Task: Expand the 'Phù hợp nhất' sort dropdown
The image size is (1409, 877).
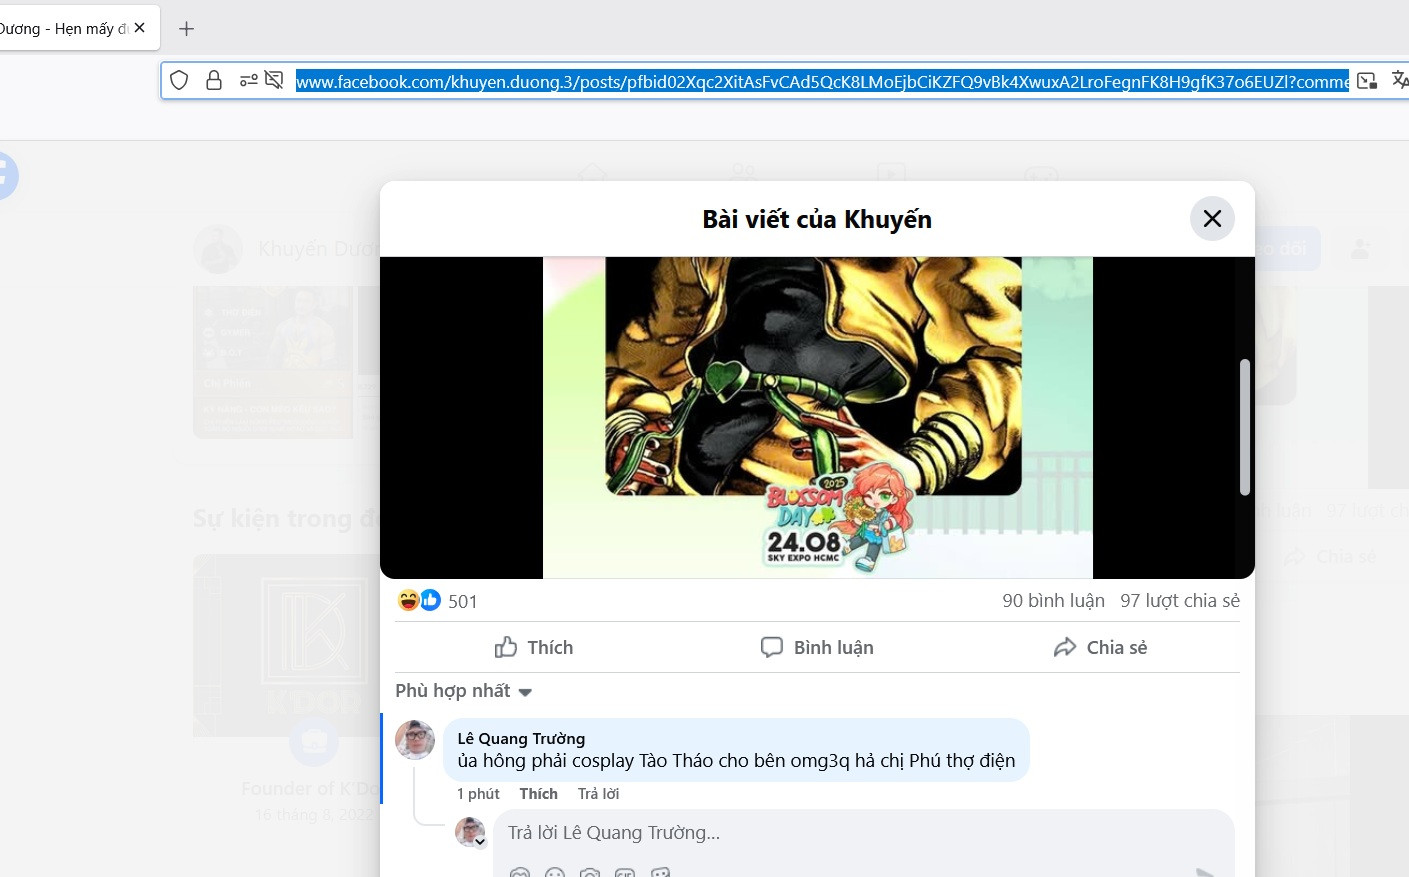Action: click(x=464, y=691)
